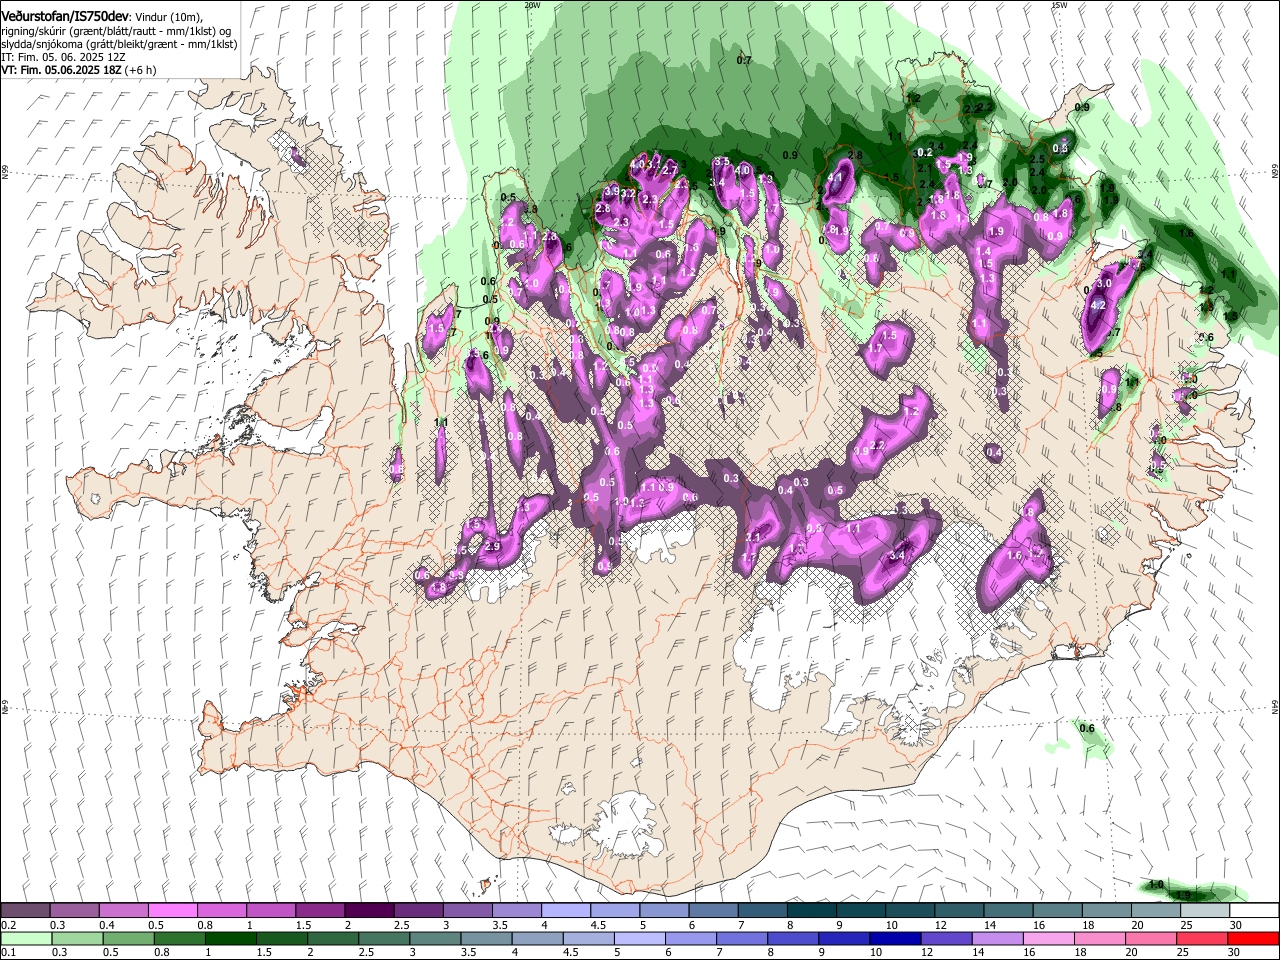1280x960 pixels.
Task: Pick the bright red swatch after rain label 30
Action: [x=1254, y=938]
